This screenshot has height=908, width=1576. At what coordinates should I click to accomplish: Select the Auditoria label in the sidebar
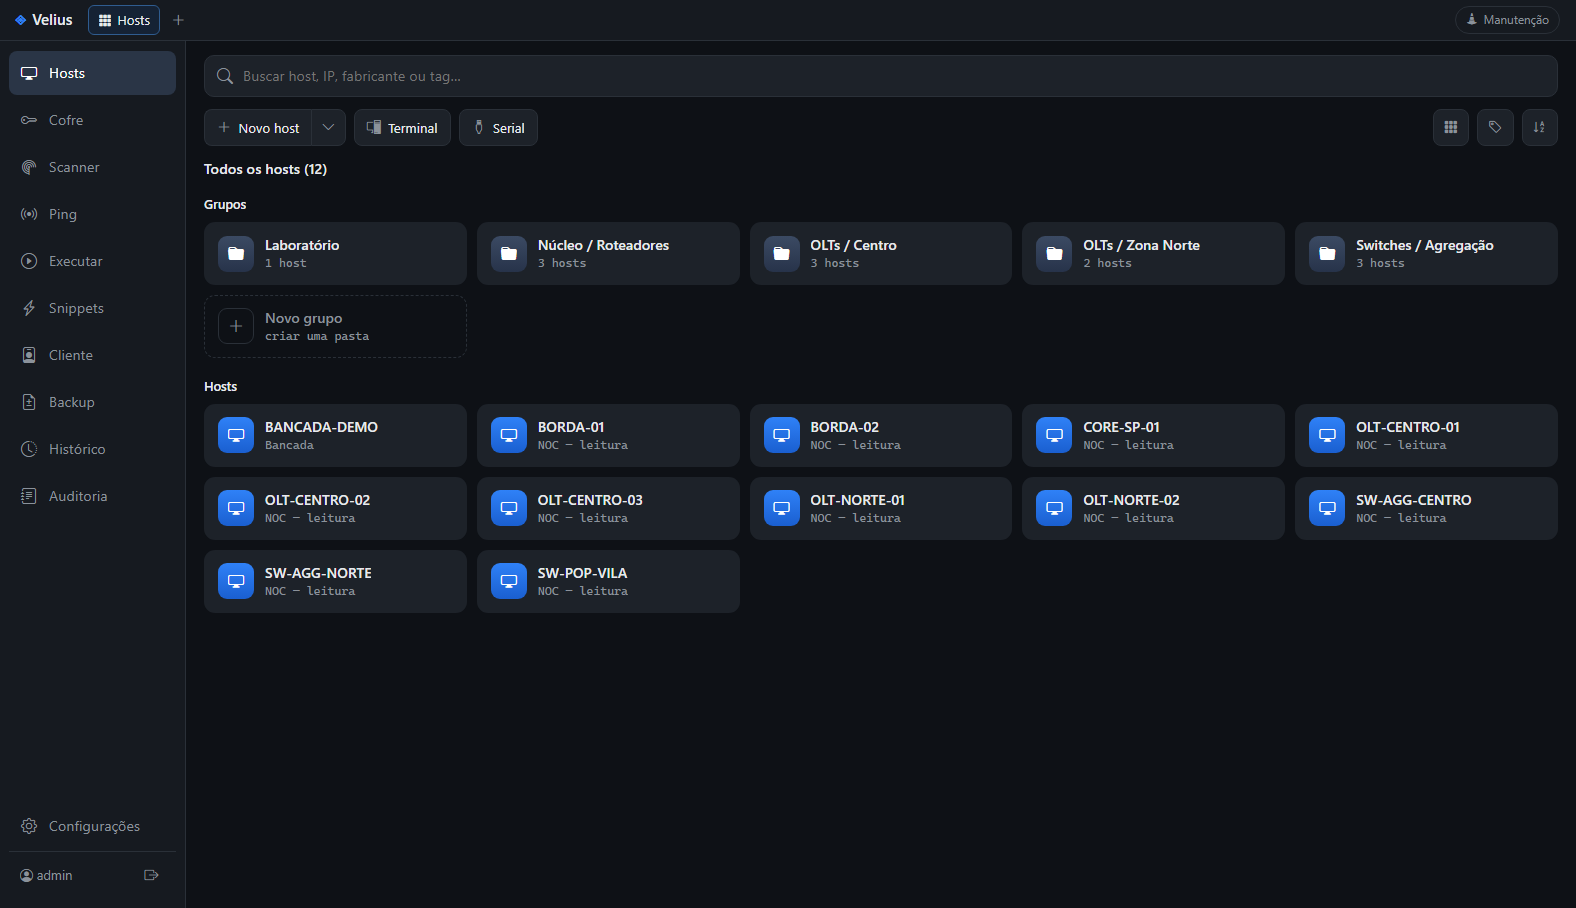(x=78, y=496)
